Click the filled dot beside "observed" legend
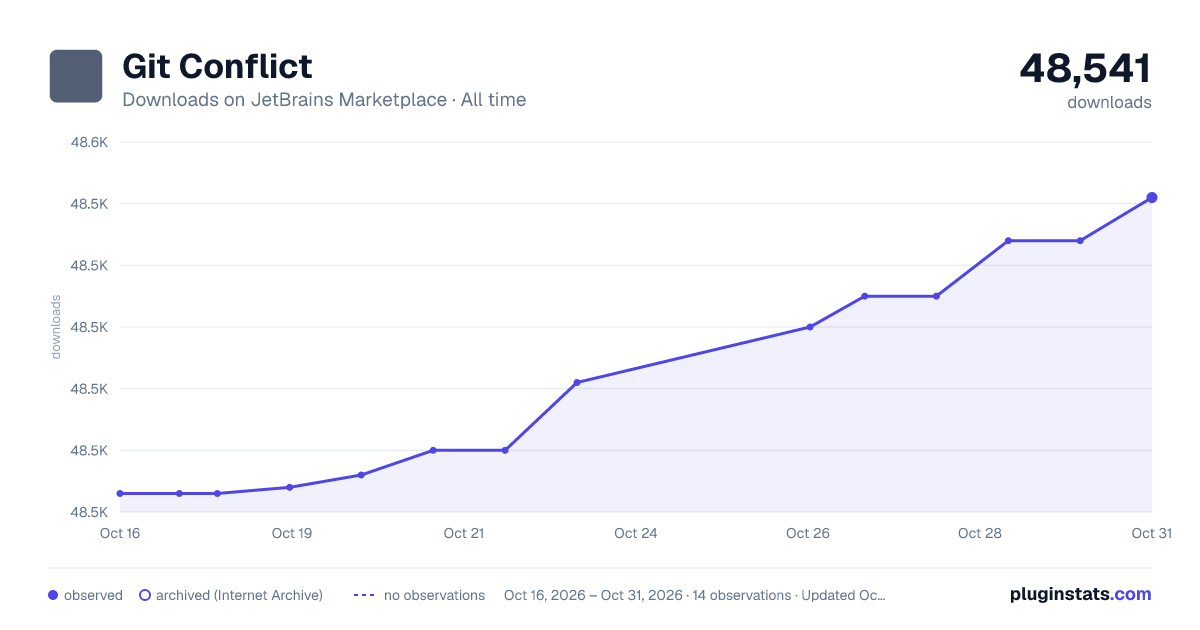 [x=53, y=595]
